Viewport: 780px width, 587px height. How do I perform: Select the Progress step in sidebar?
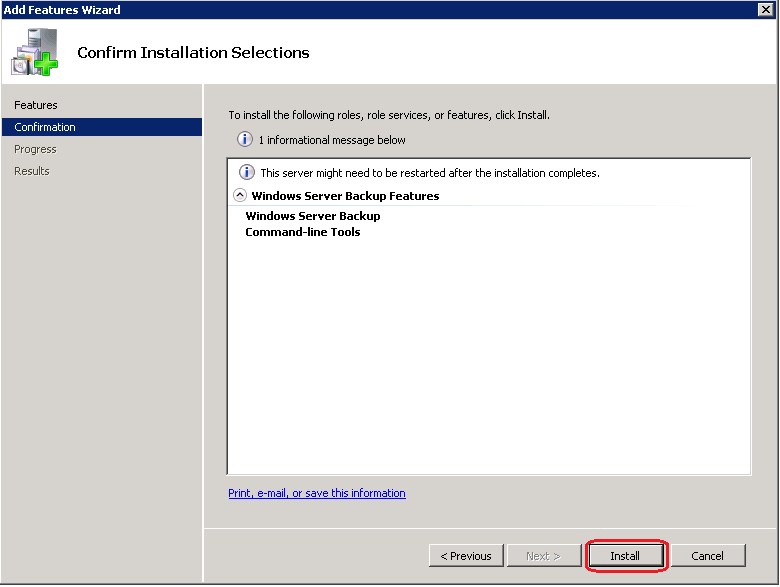click(x=35, y=149)
